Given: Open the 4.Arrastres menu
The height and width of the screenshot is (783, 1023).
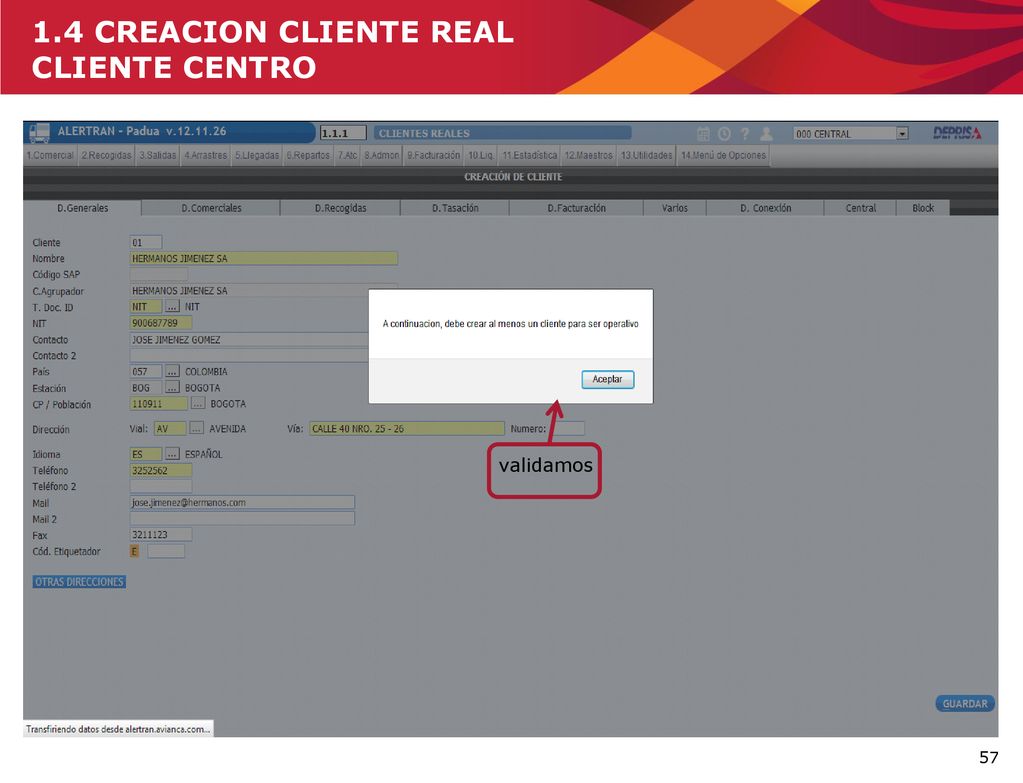Looking at the screenshot, I should (205, 155).
